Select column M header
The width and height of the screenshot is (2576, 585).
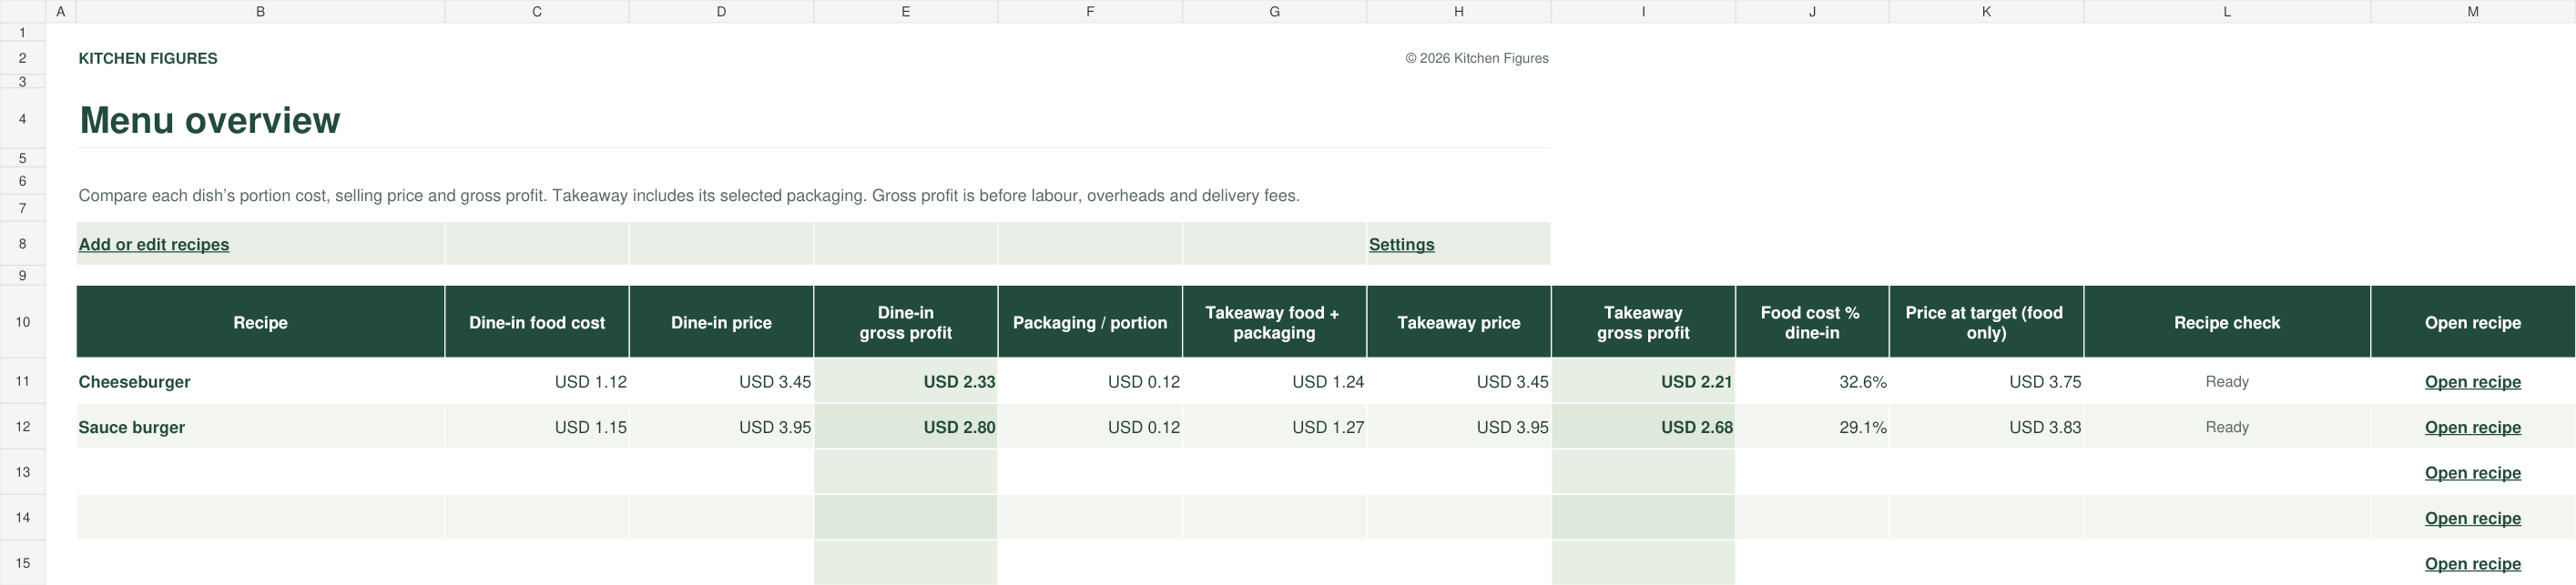2472,11
